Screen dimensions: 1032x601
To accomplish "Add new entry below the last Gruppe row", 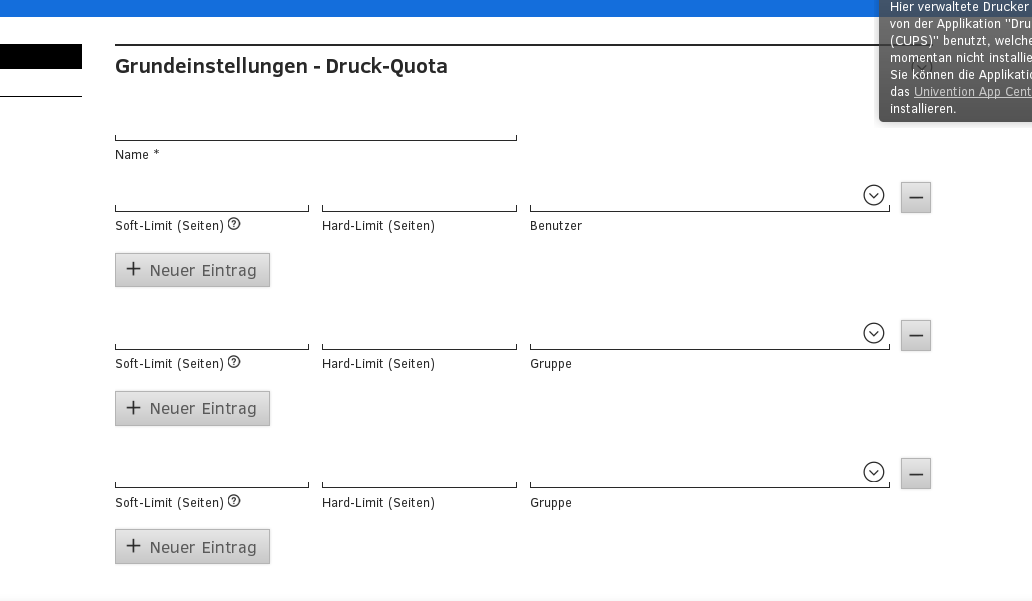I will [192, 547].
